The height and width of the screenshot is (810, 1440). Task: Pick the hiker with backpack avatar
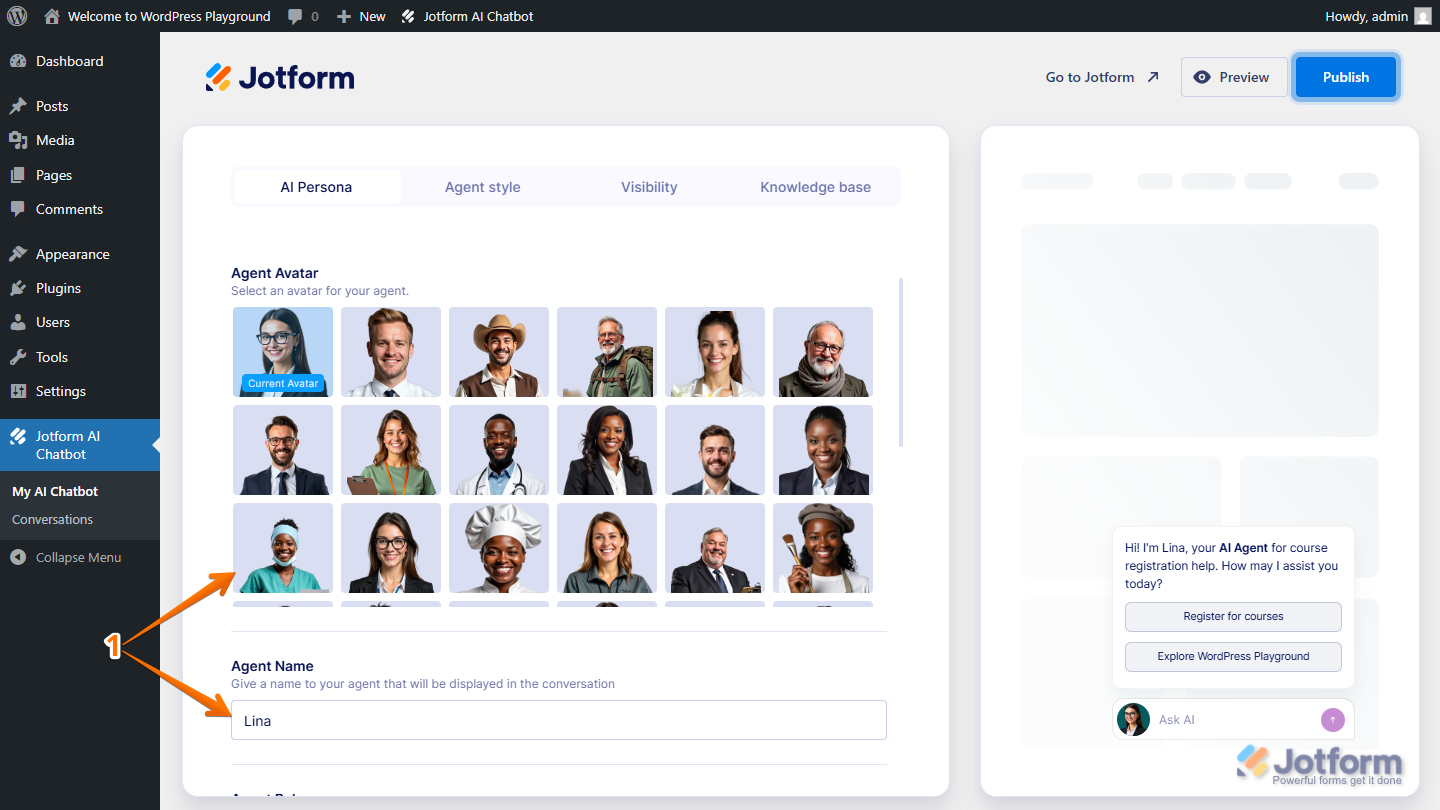click(607, 352)
